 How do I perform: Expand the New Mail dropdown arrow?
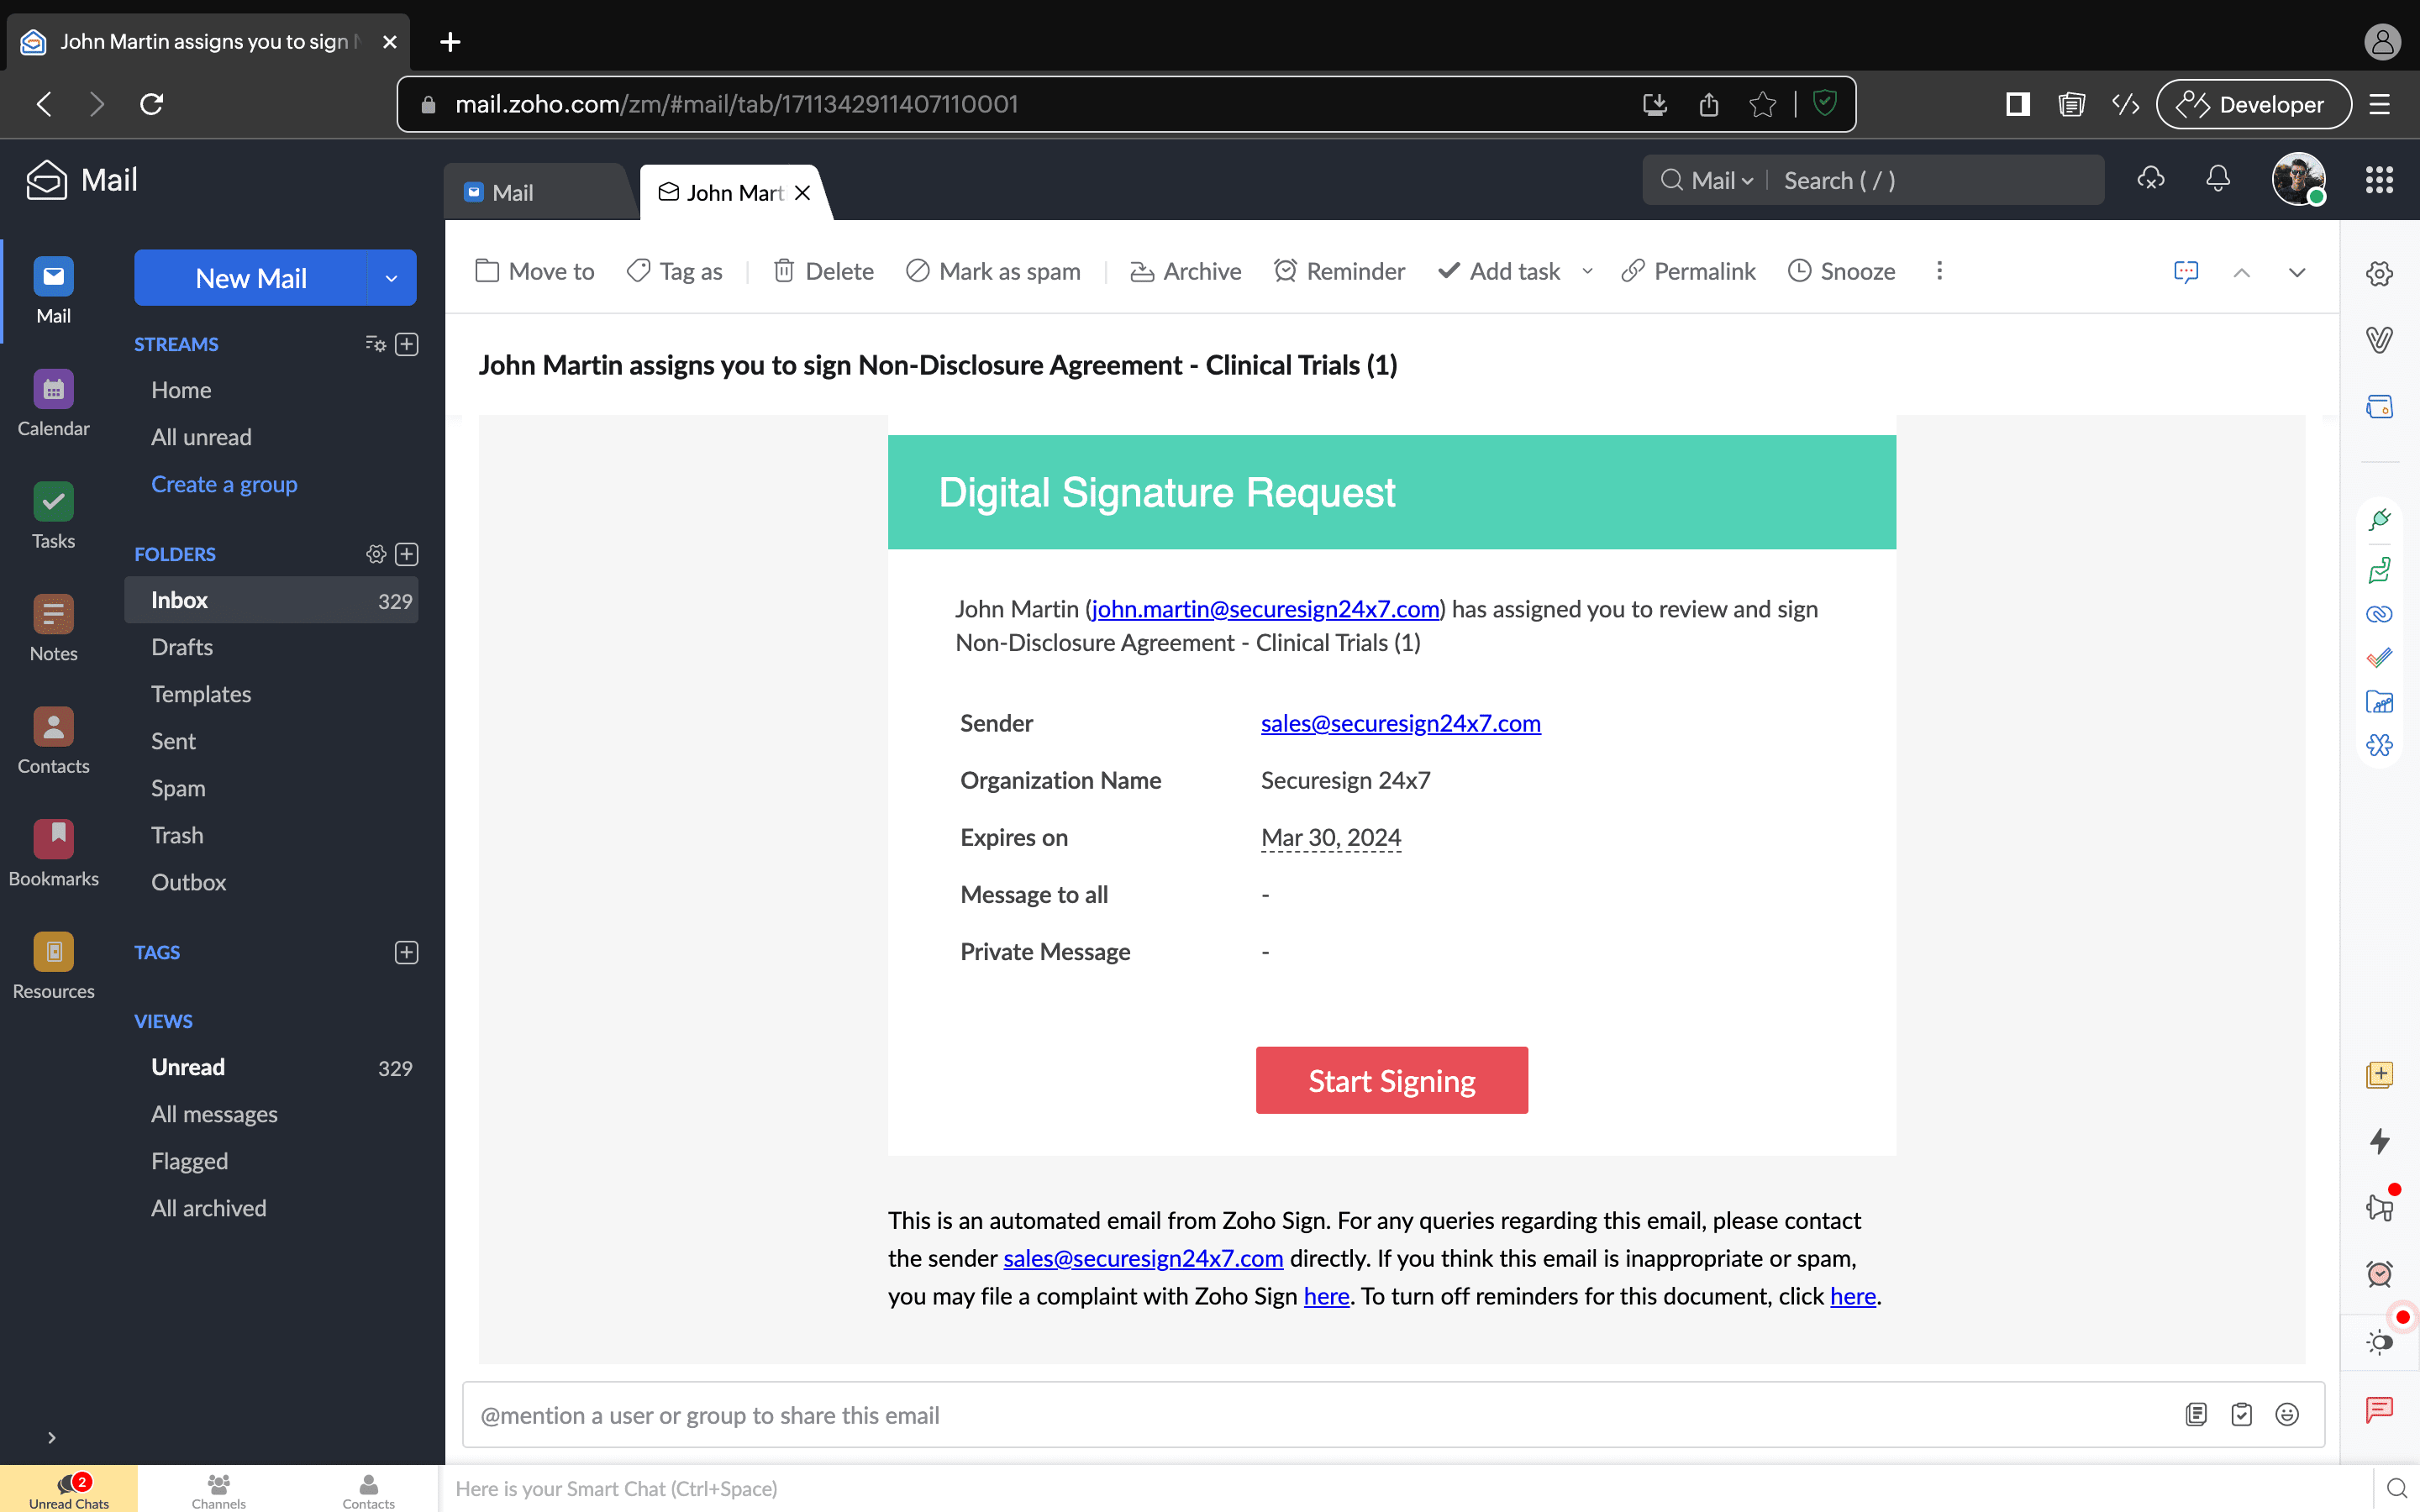tap(391, 279)
